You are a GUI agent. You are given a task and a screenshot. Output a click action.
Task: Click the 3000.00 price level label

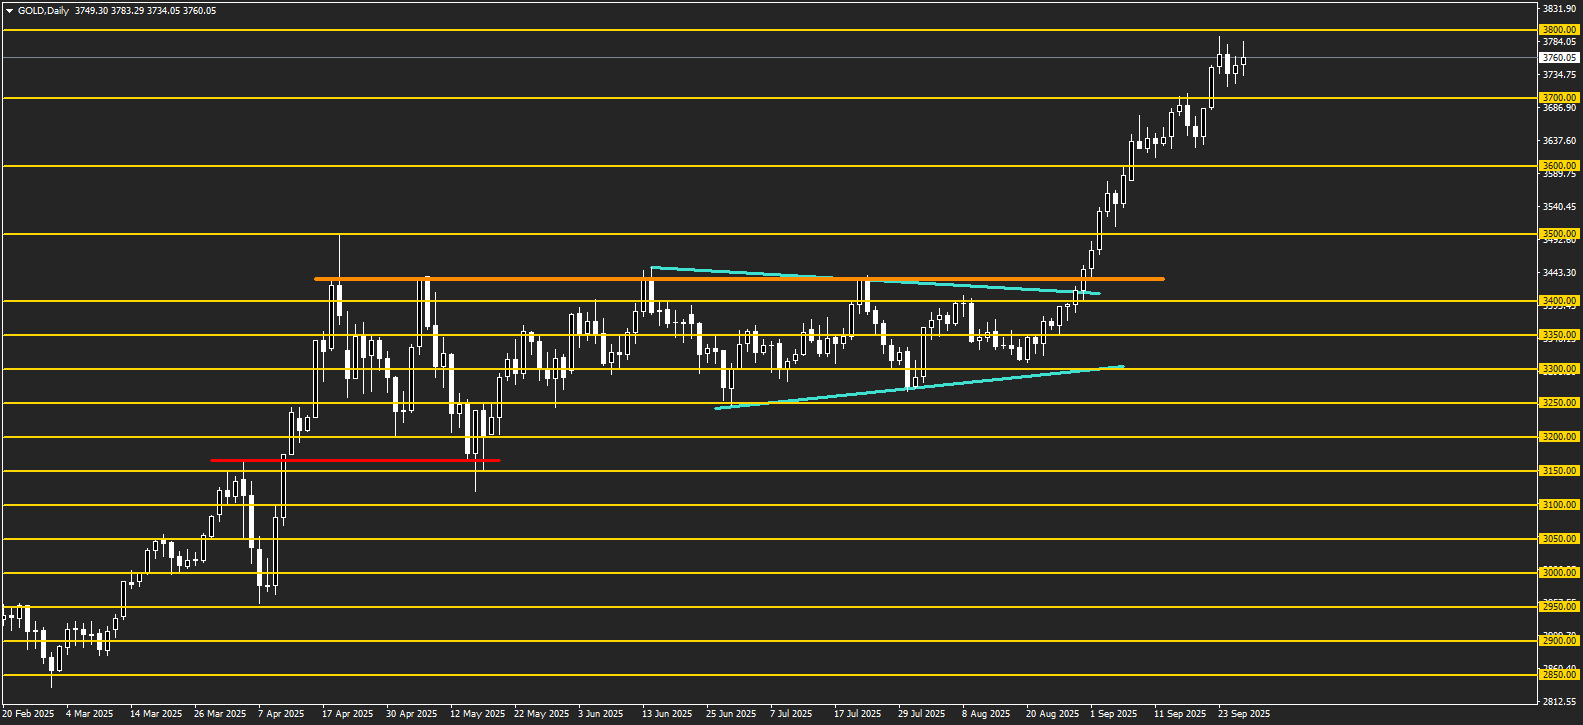click(1560, 573)
